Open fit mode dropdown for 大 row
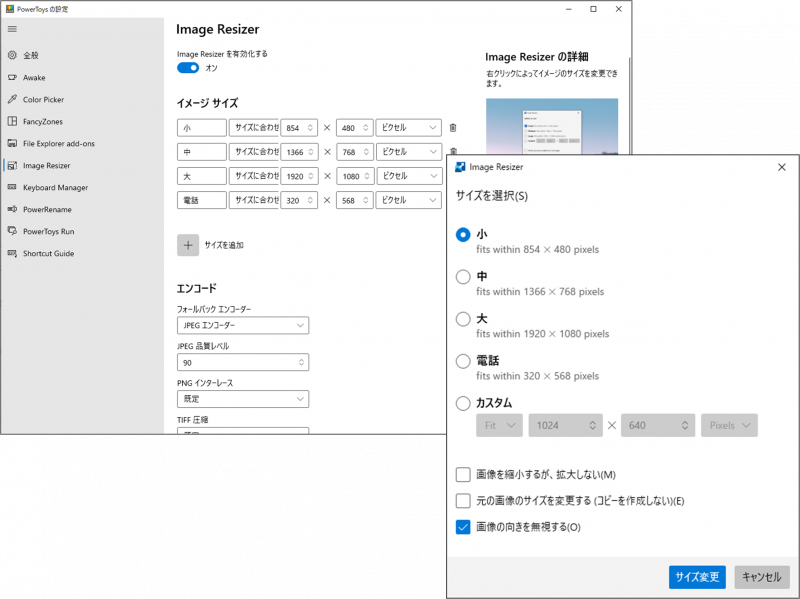The image size is (800, 599). (x=254, y=176)
